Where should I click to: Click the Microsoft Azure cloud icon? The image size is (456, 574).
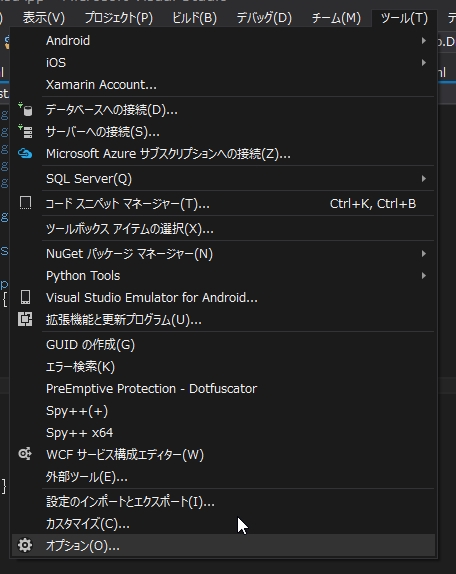[25, 153]
